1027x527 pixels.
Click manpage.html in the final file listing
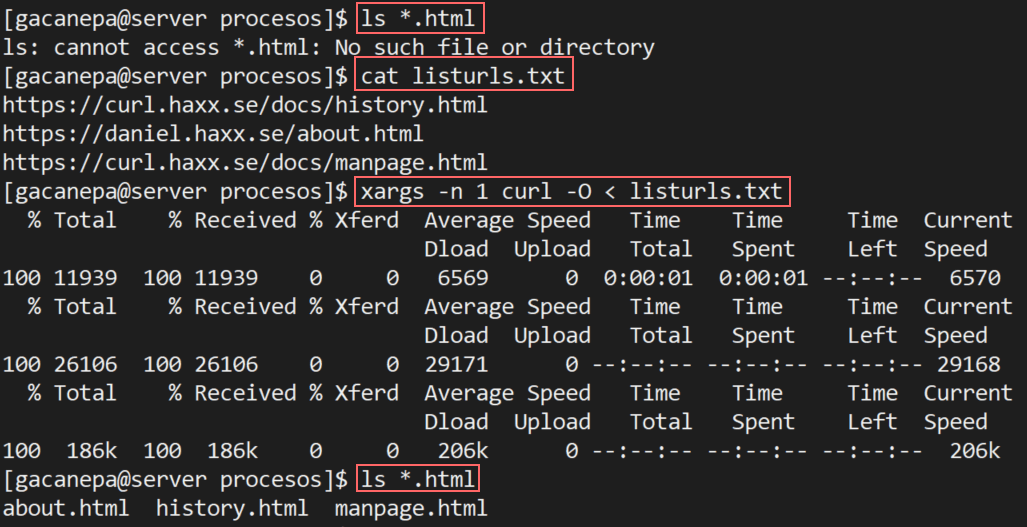coord(411,509)
